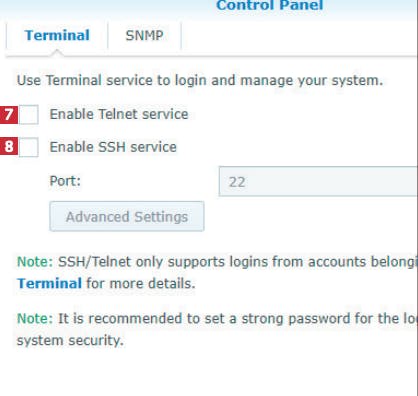Screen dimensions: 418x396
Task: Focus the Port field showing 22
Action: pos(318,181)
